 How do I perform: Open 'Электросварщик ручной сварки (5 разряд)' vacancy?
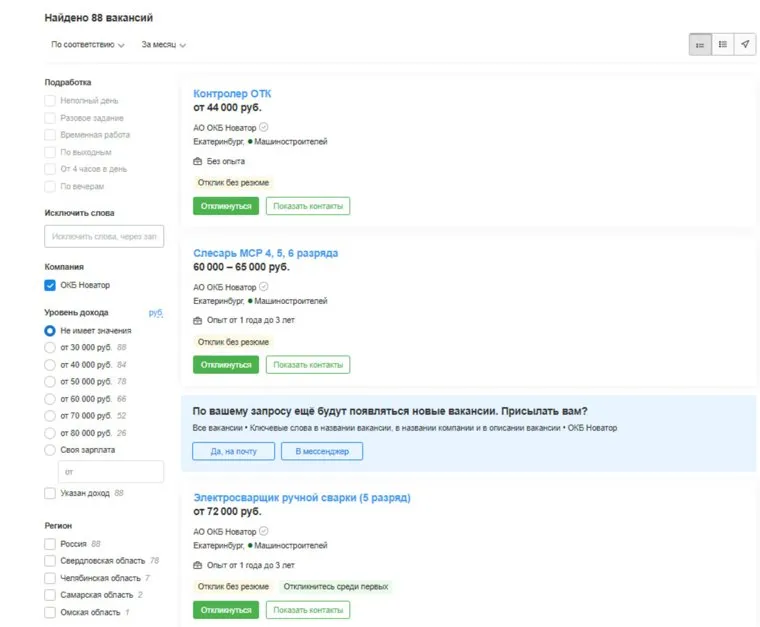301,498
